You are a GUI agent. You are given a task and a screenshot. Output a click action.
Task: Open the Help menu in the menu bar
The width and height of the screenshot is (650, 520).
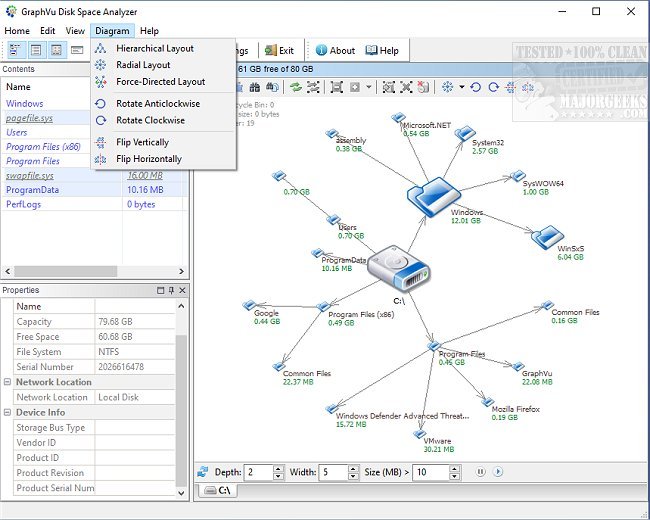[149, 31]
